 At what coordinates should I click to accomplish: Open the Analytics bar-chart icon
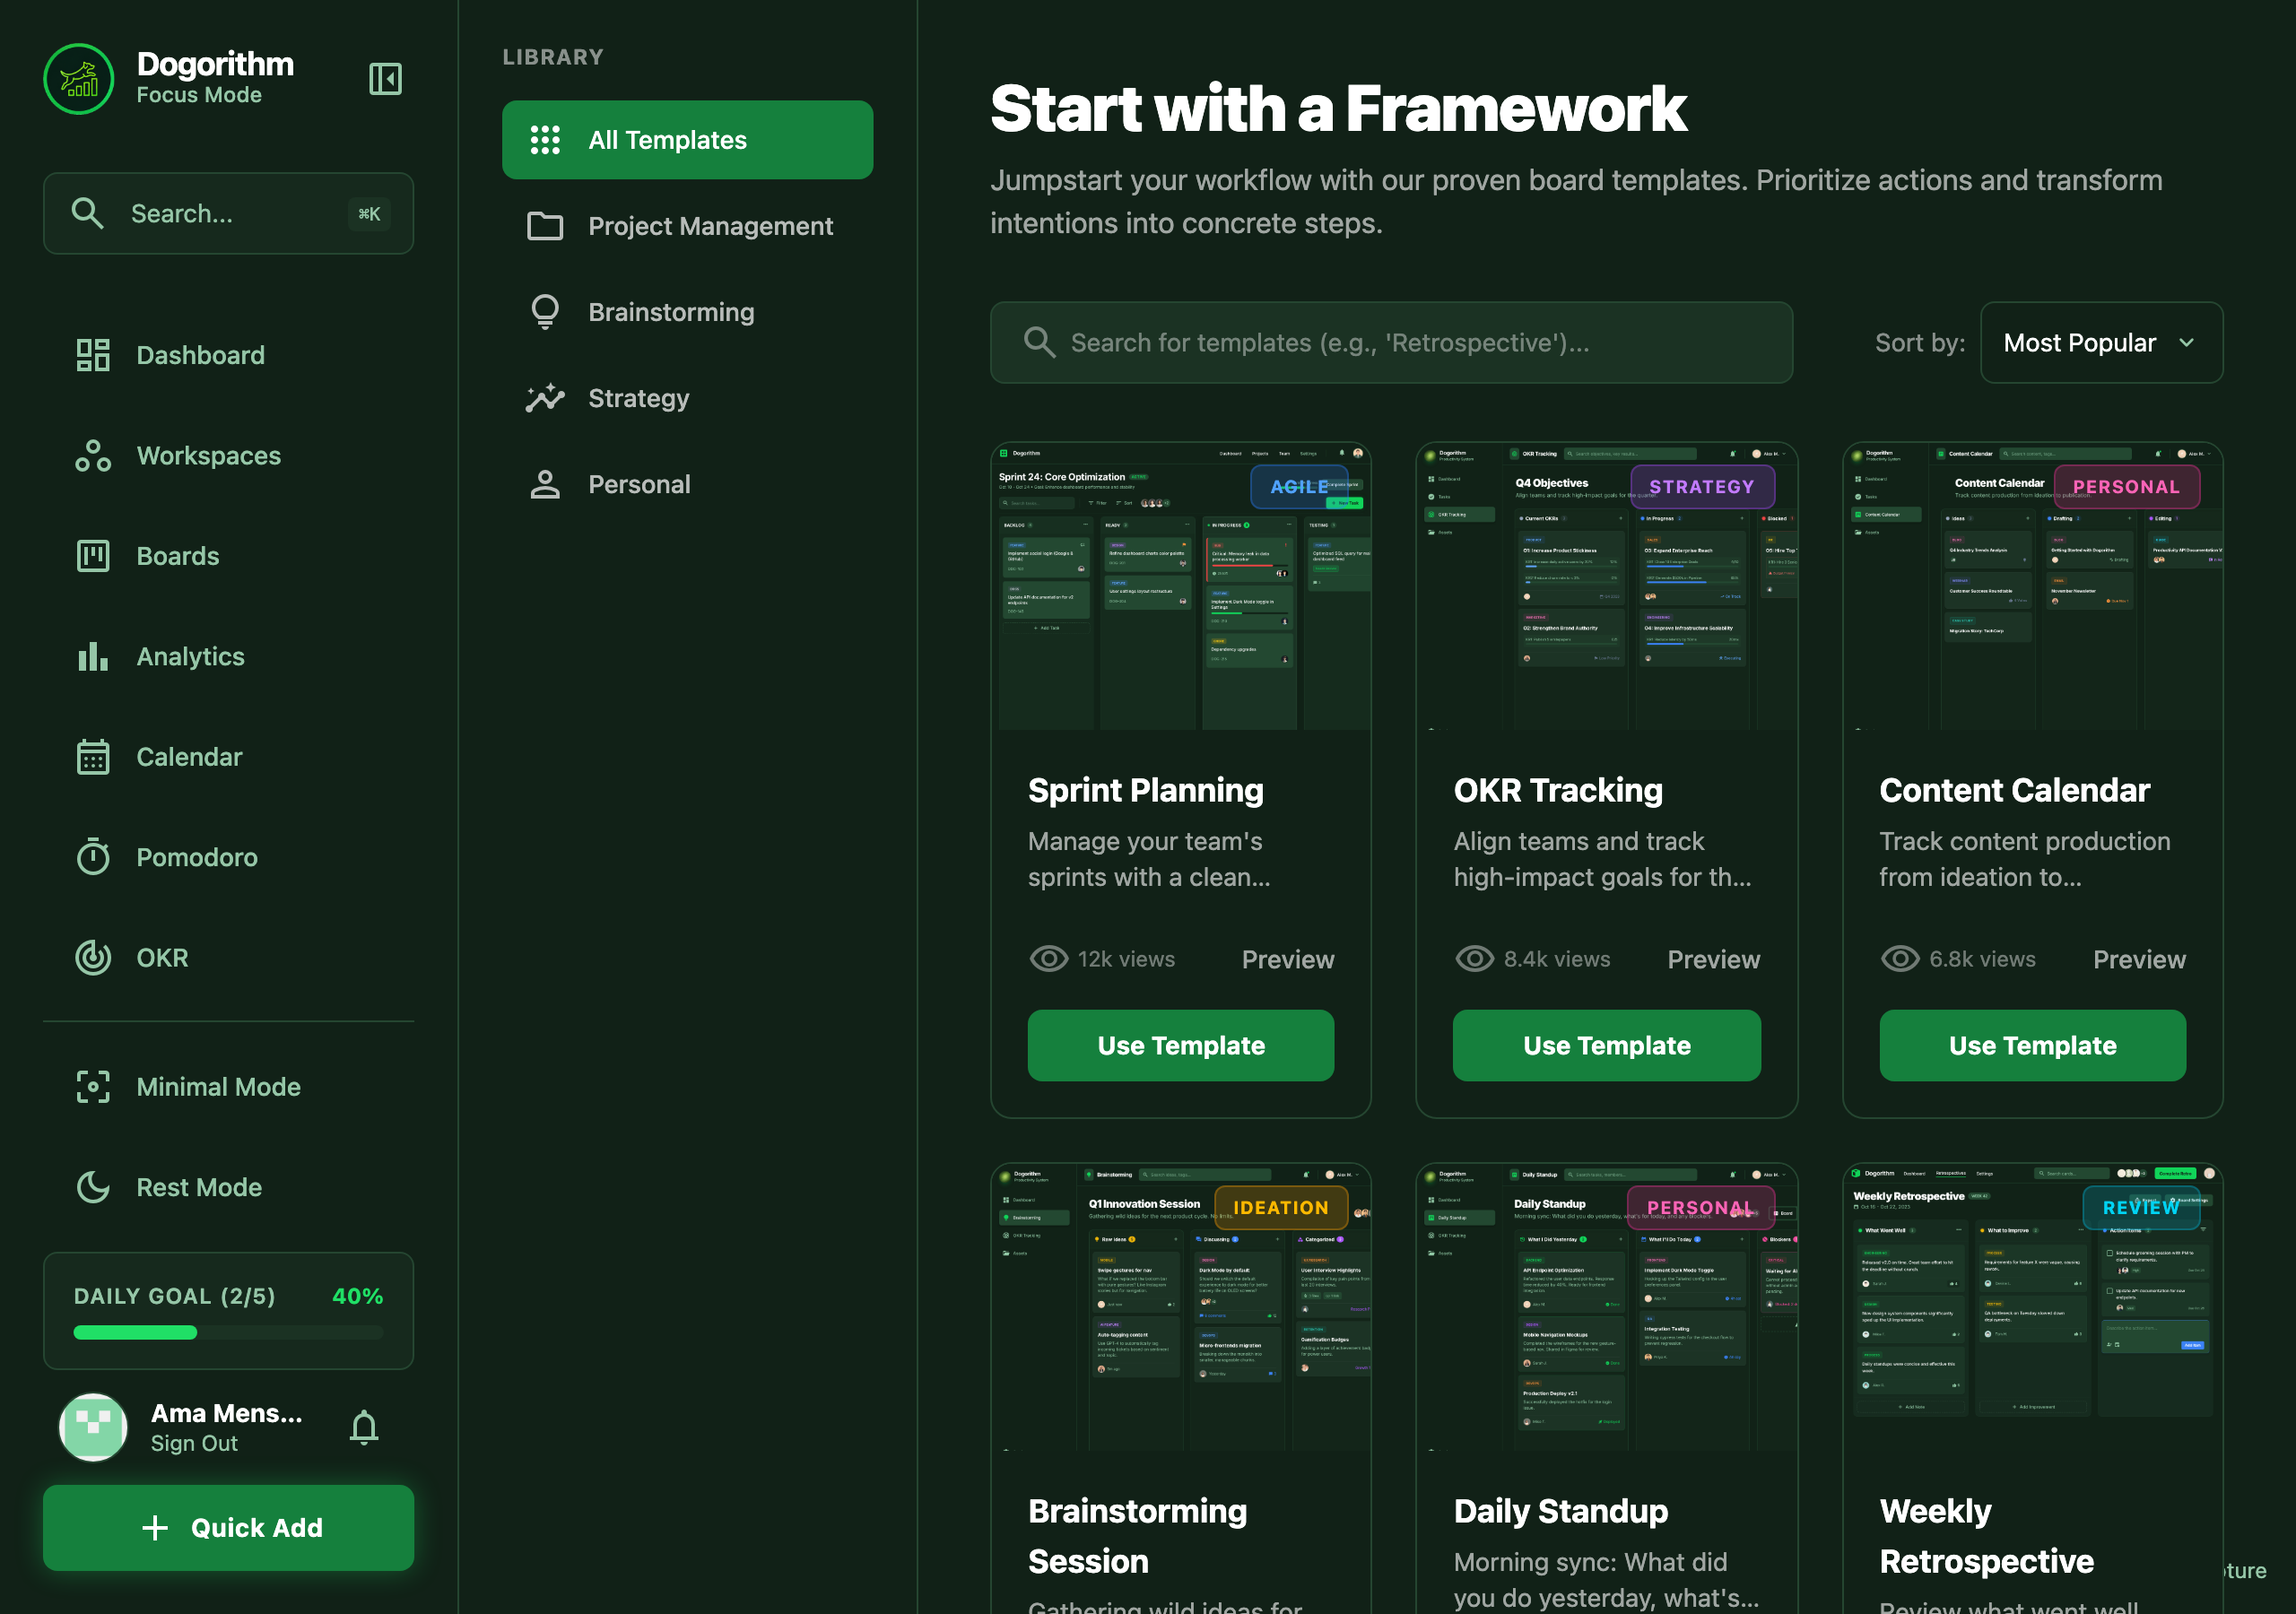coord(93,656)
